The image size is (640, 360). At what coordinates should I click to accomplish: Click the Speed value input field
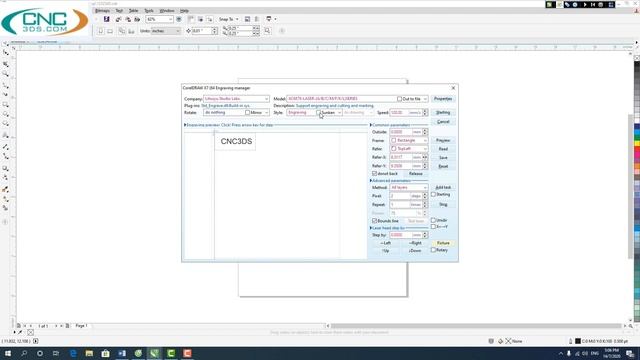tap(399, 113)
